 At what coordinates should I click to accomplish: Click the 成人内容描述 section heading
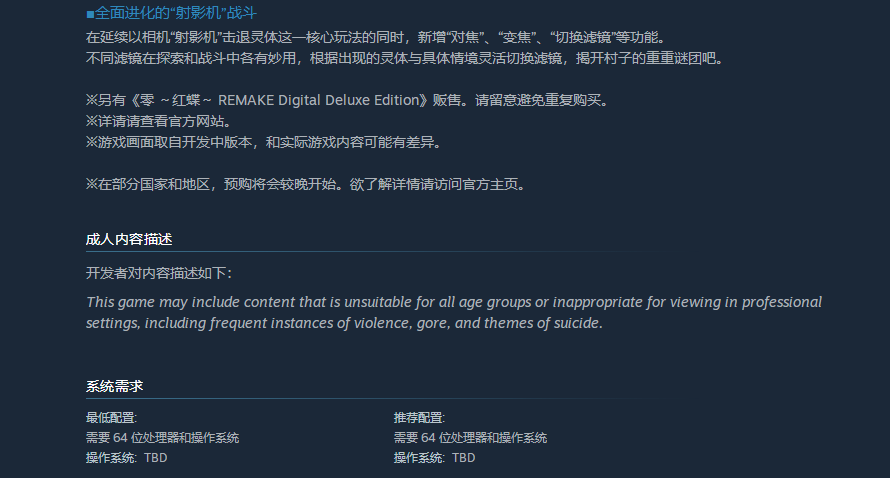click(x=129, y=239)
